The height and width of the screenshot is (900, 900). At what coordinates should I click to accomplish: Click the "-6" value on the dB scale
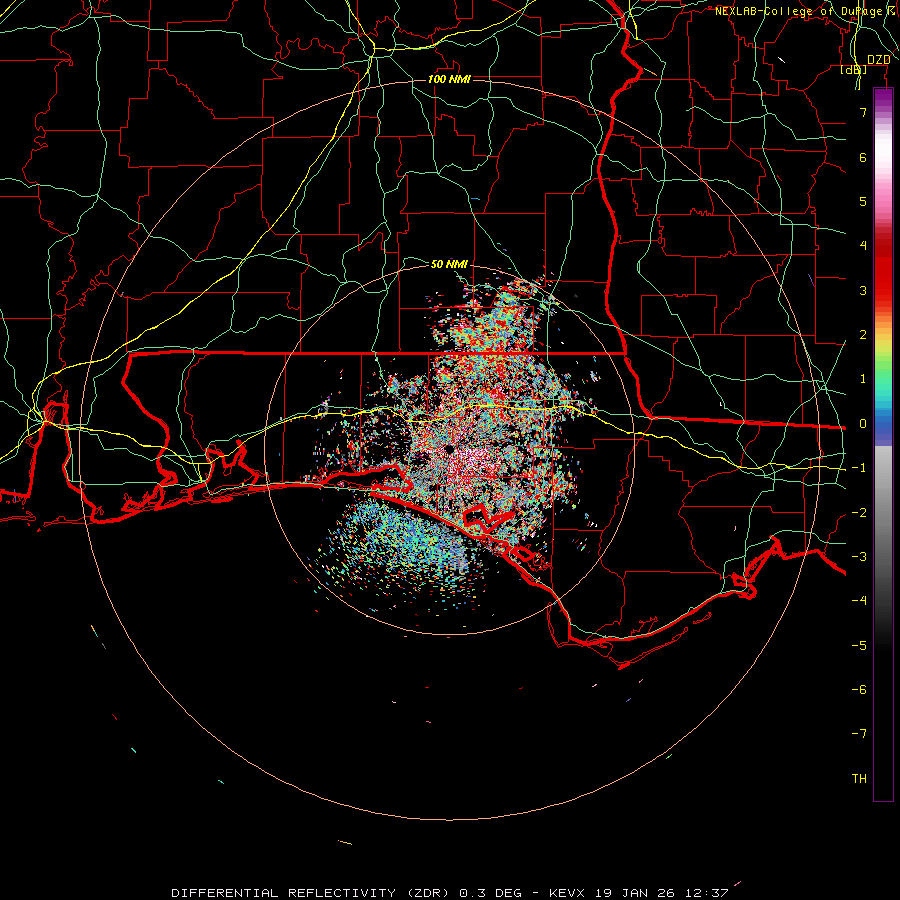(x=859, y=690)
